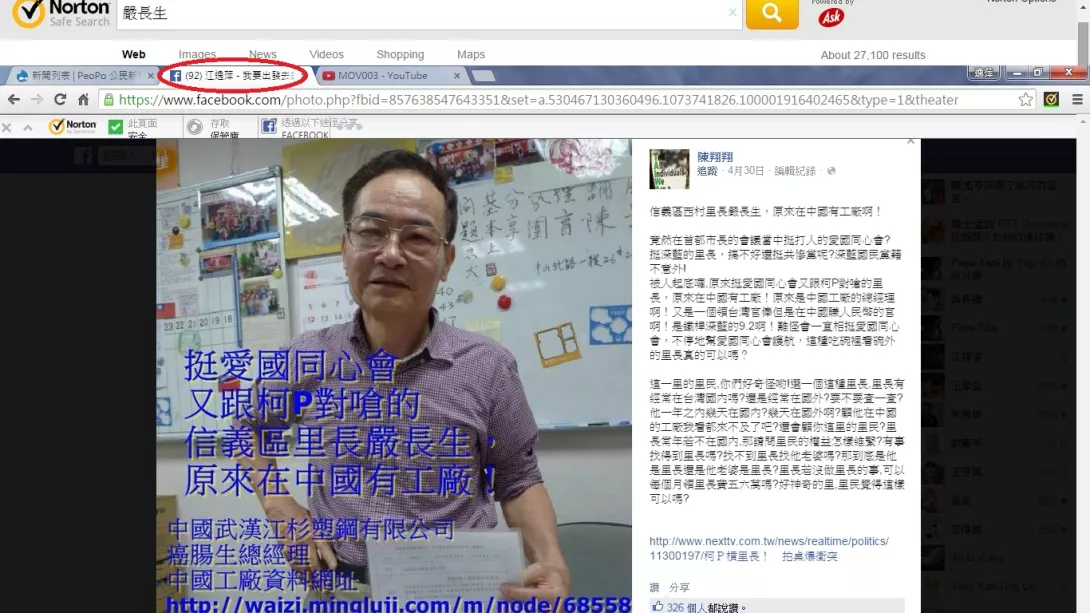Image resolution: width=1090 pixels, height=613 pixels.
Task: Open Images search results tab
Action: pos(197,54)
